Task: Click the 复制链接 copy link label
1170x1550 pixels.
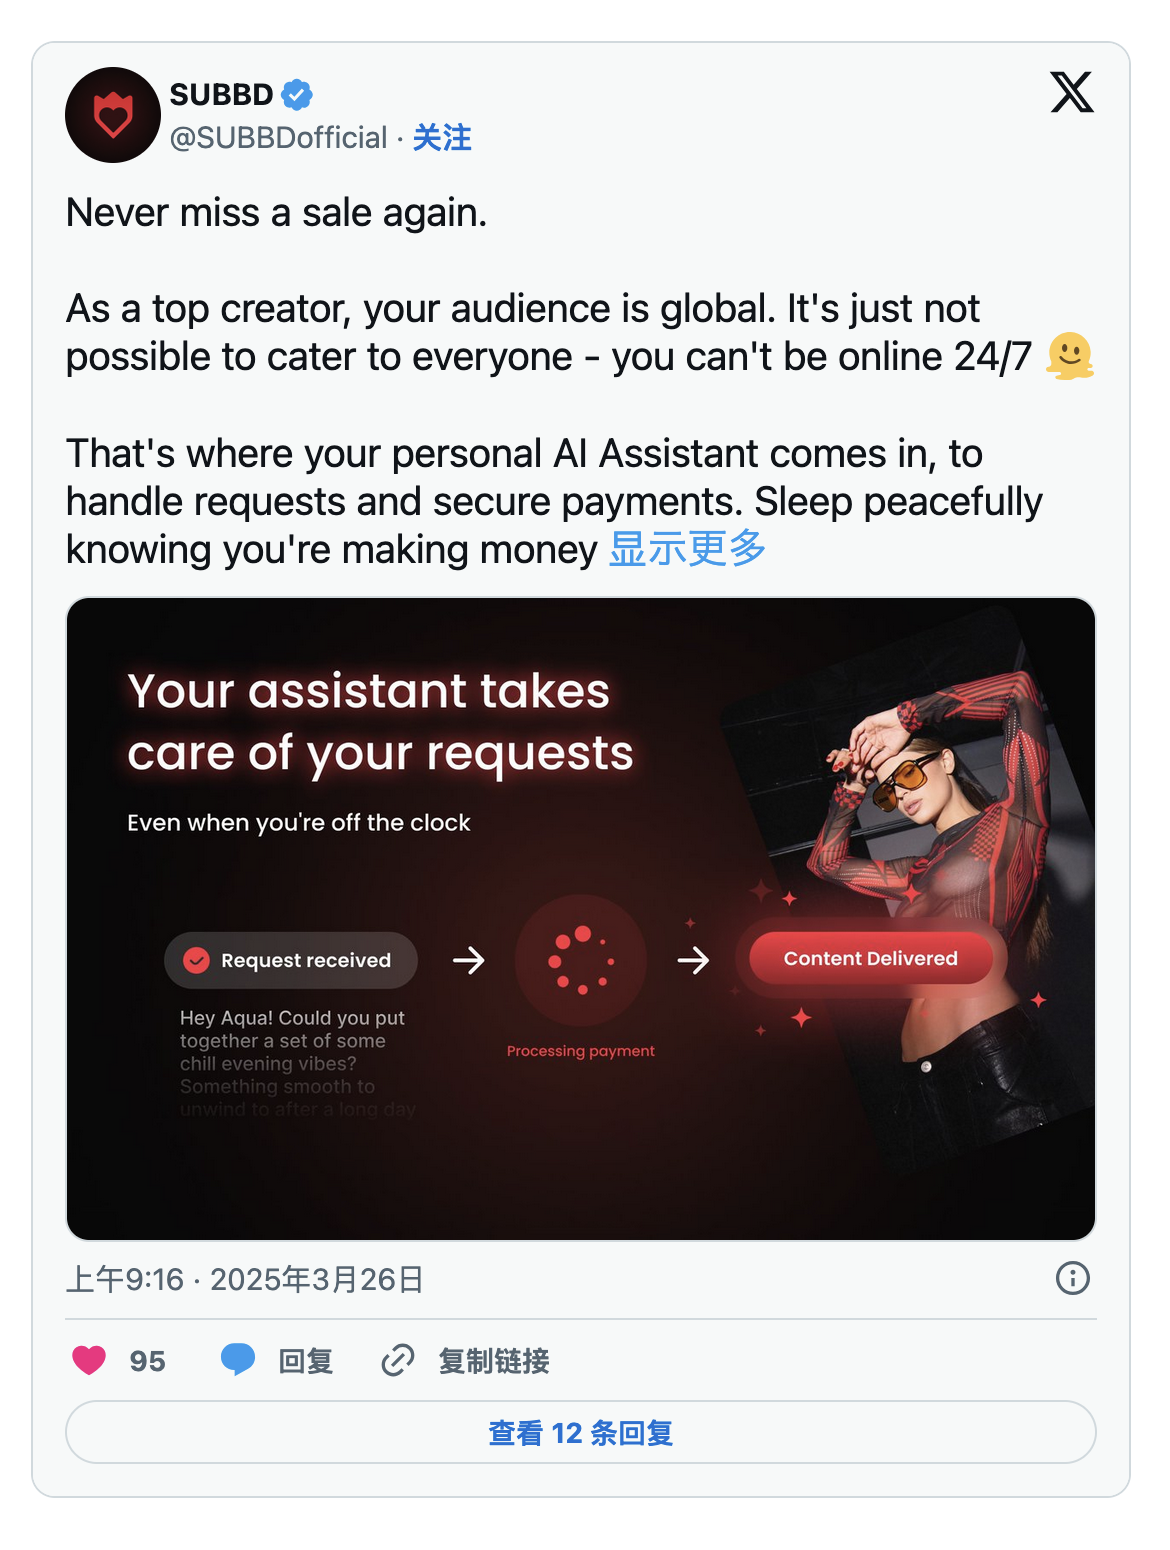Action: click(494, 1361)
